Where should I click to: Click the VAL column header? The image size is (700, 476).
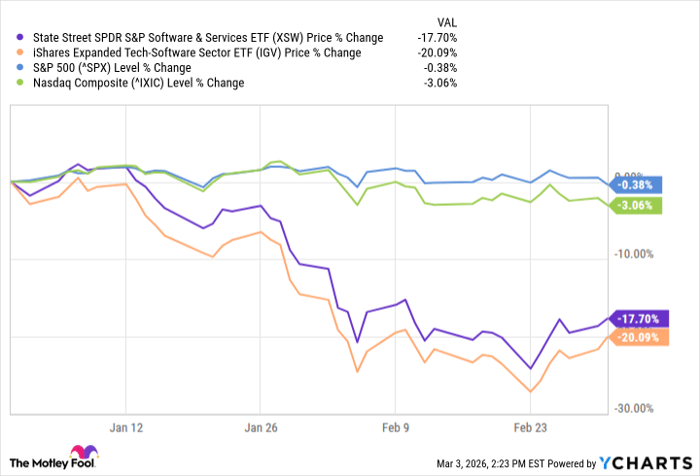pos(451,21)
